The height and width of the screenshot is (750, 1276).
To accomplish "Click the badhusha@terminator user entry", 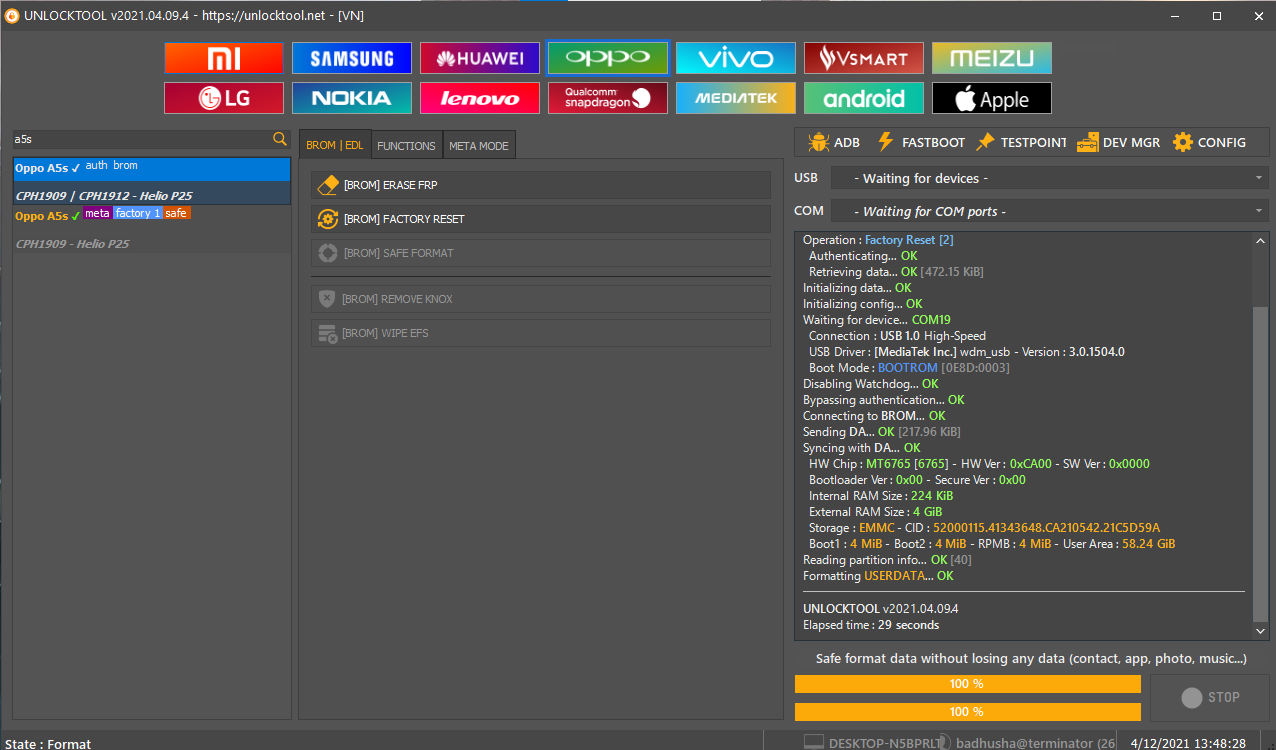I will pyautogui.click(x=1035, y=743).
